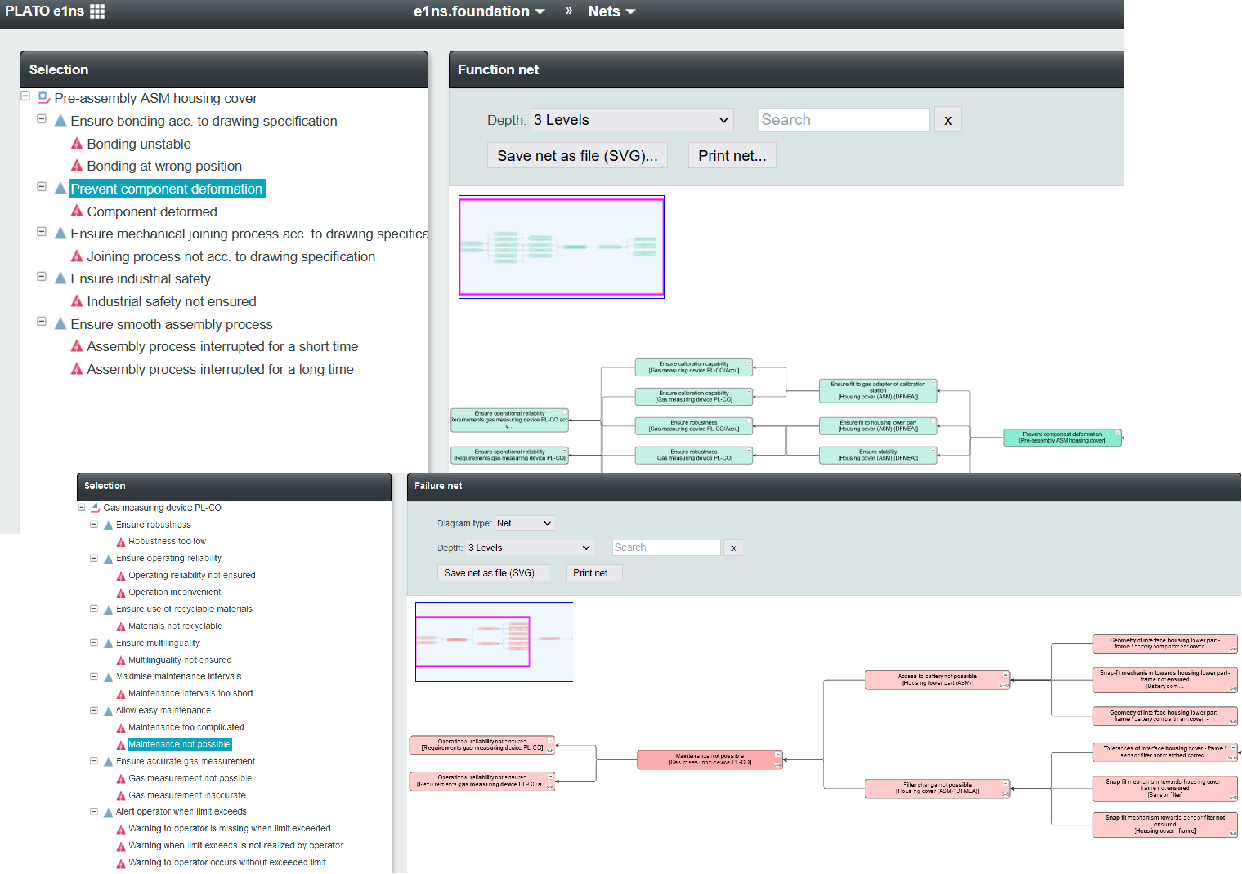Open the Nets menu

611,12
